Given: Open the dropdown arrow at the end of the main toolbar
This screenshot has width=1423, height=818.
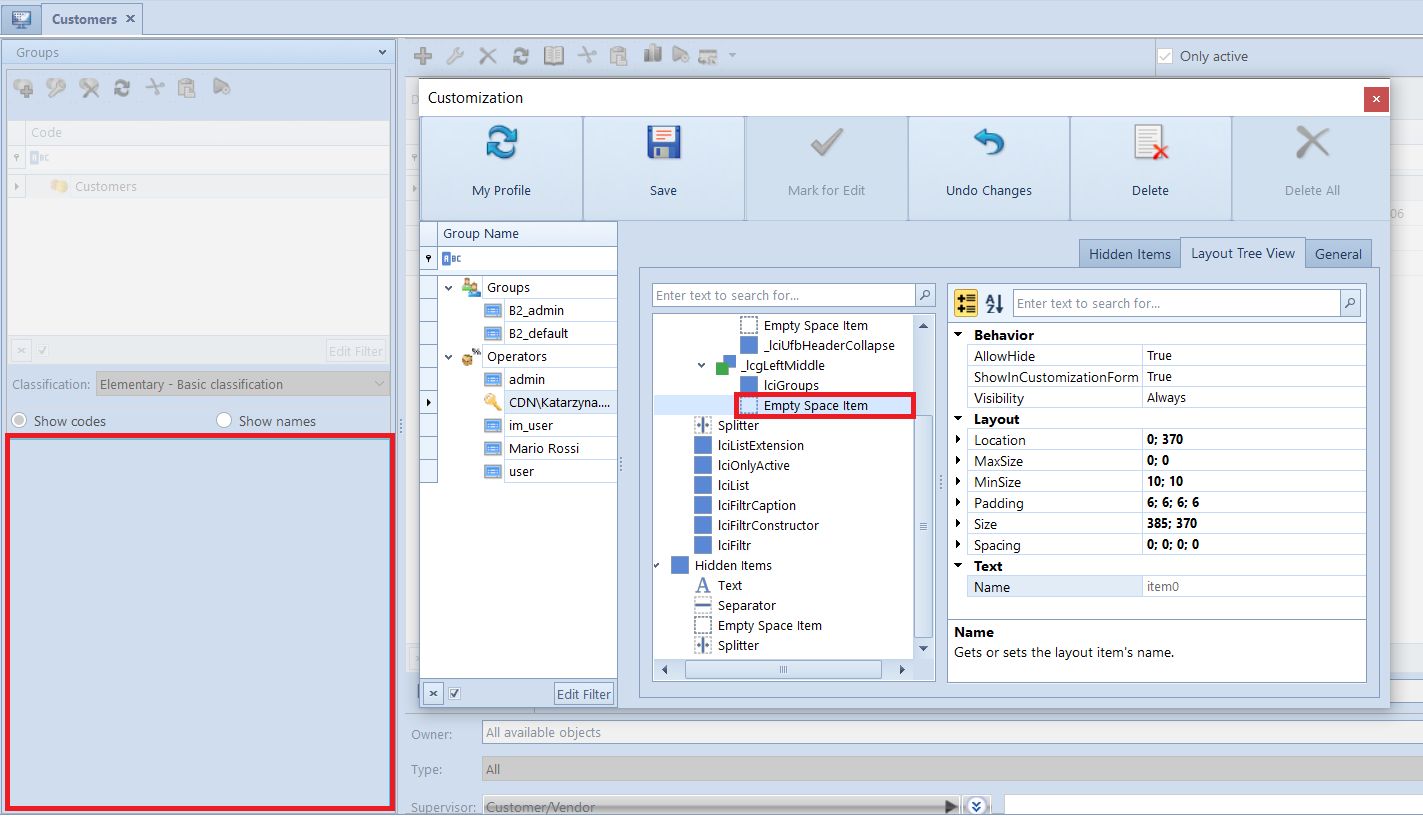Looking at the screenshot, I should tap(732, 56).
